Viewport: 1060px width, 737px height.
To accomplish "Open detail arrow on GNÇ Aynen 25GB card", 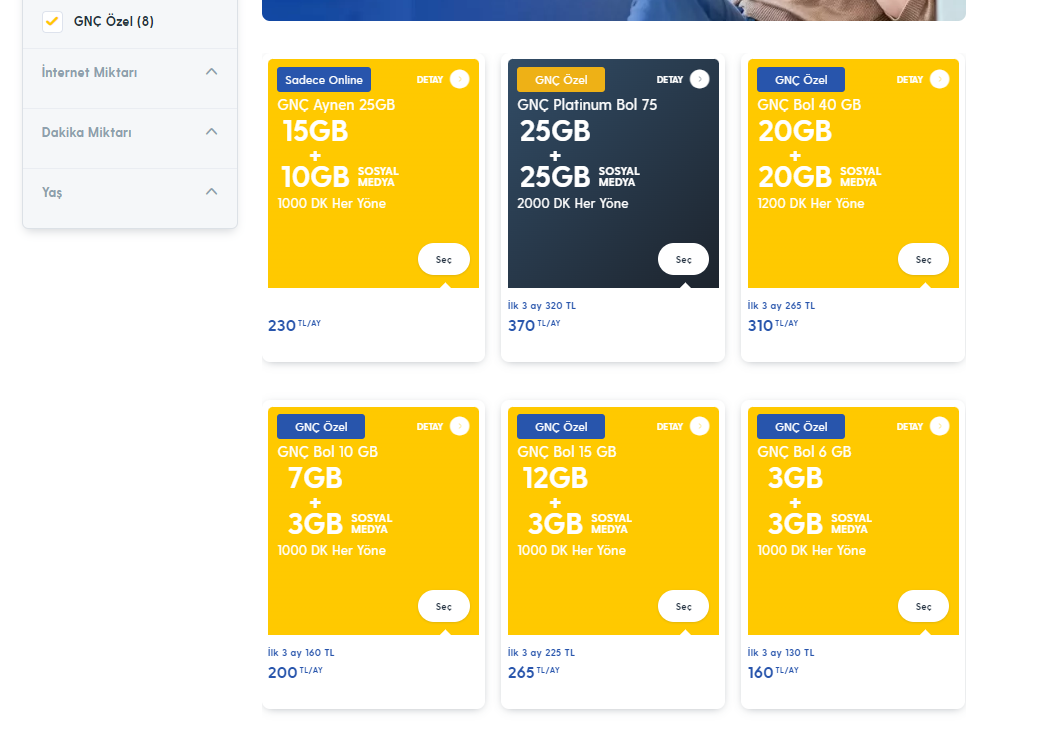I will pos(459,80).
